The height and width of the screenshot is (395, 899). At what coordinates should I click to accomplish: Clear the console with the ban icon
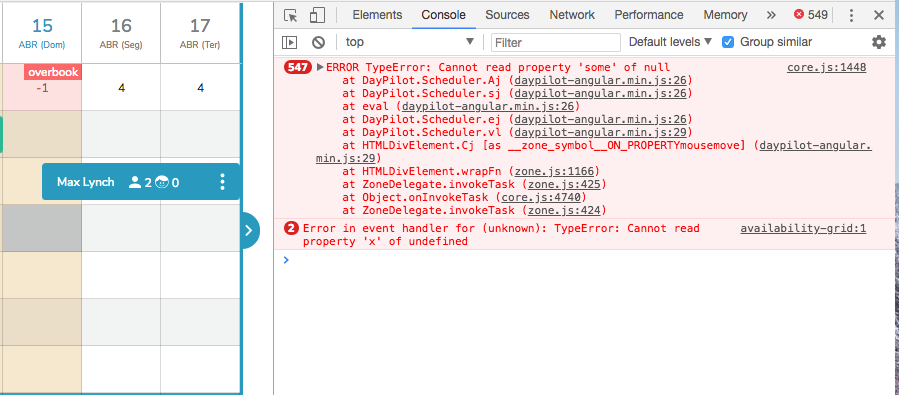pyautogui.click(x=318, y=42)
